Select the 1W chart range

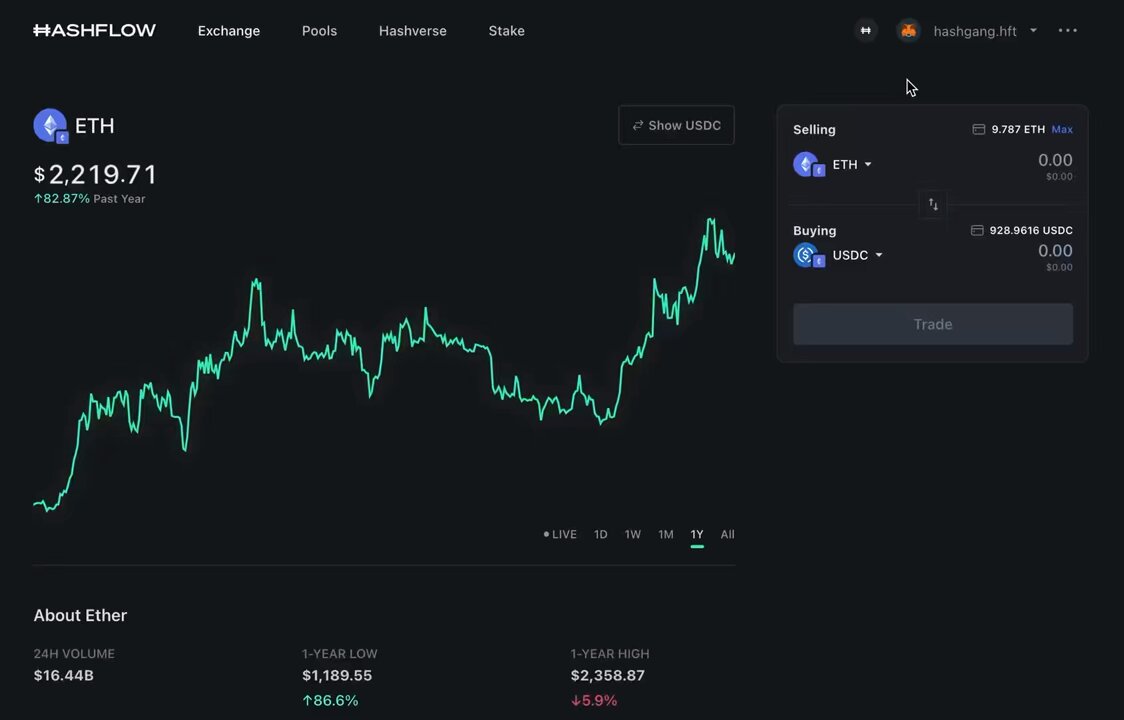(632, 534)
